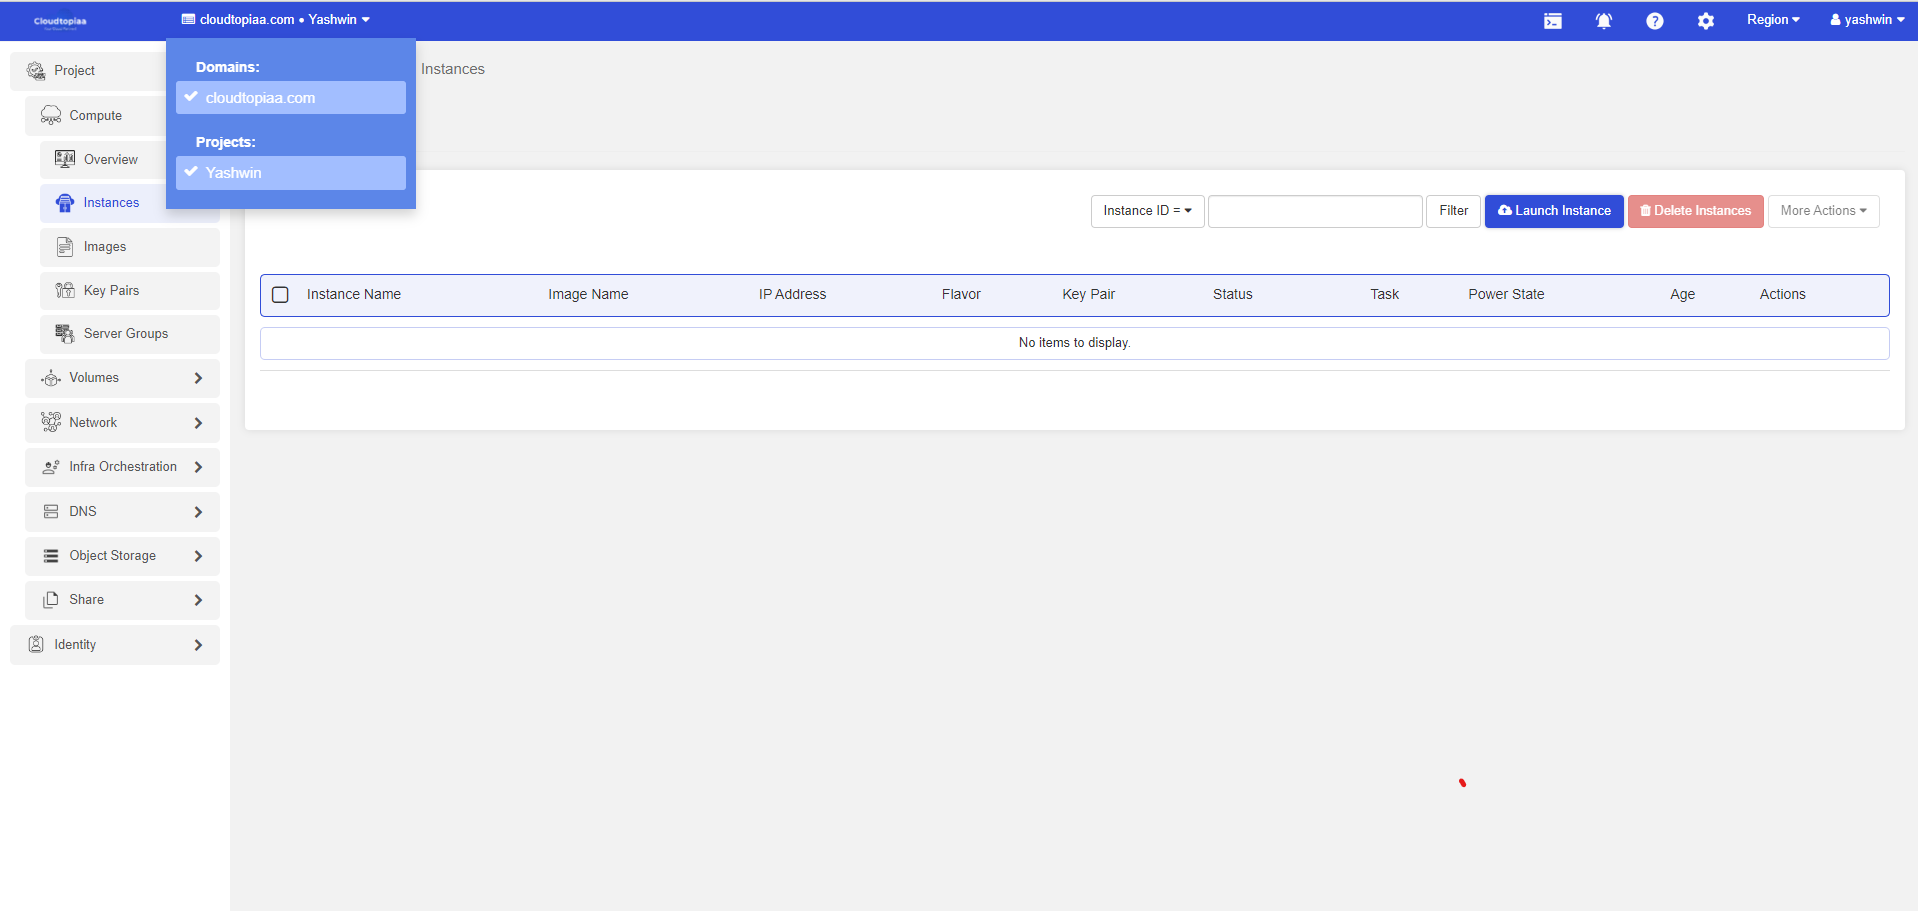Screen dimensions: 1918x911
Task: Click the Launch Instance button
Action: [1553, 211]
